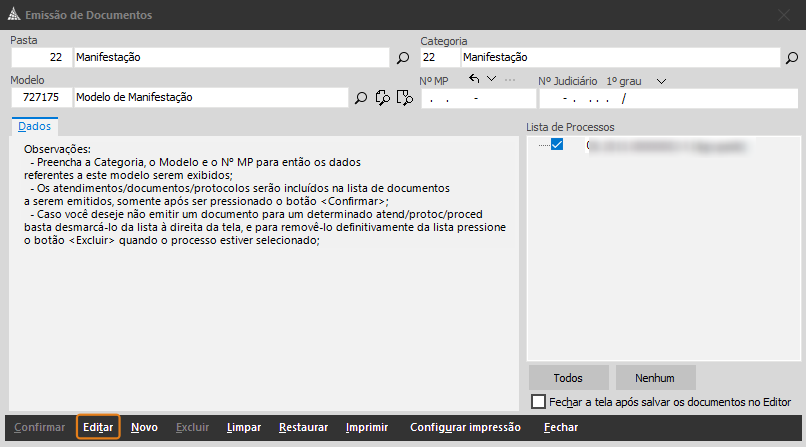This screenshot has height=447, width=806.
Task: Click the Imprimir button
Action: pos(367,427)
